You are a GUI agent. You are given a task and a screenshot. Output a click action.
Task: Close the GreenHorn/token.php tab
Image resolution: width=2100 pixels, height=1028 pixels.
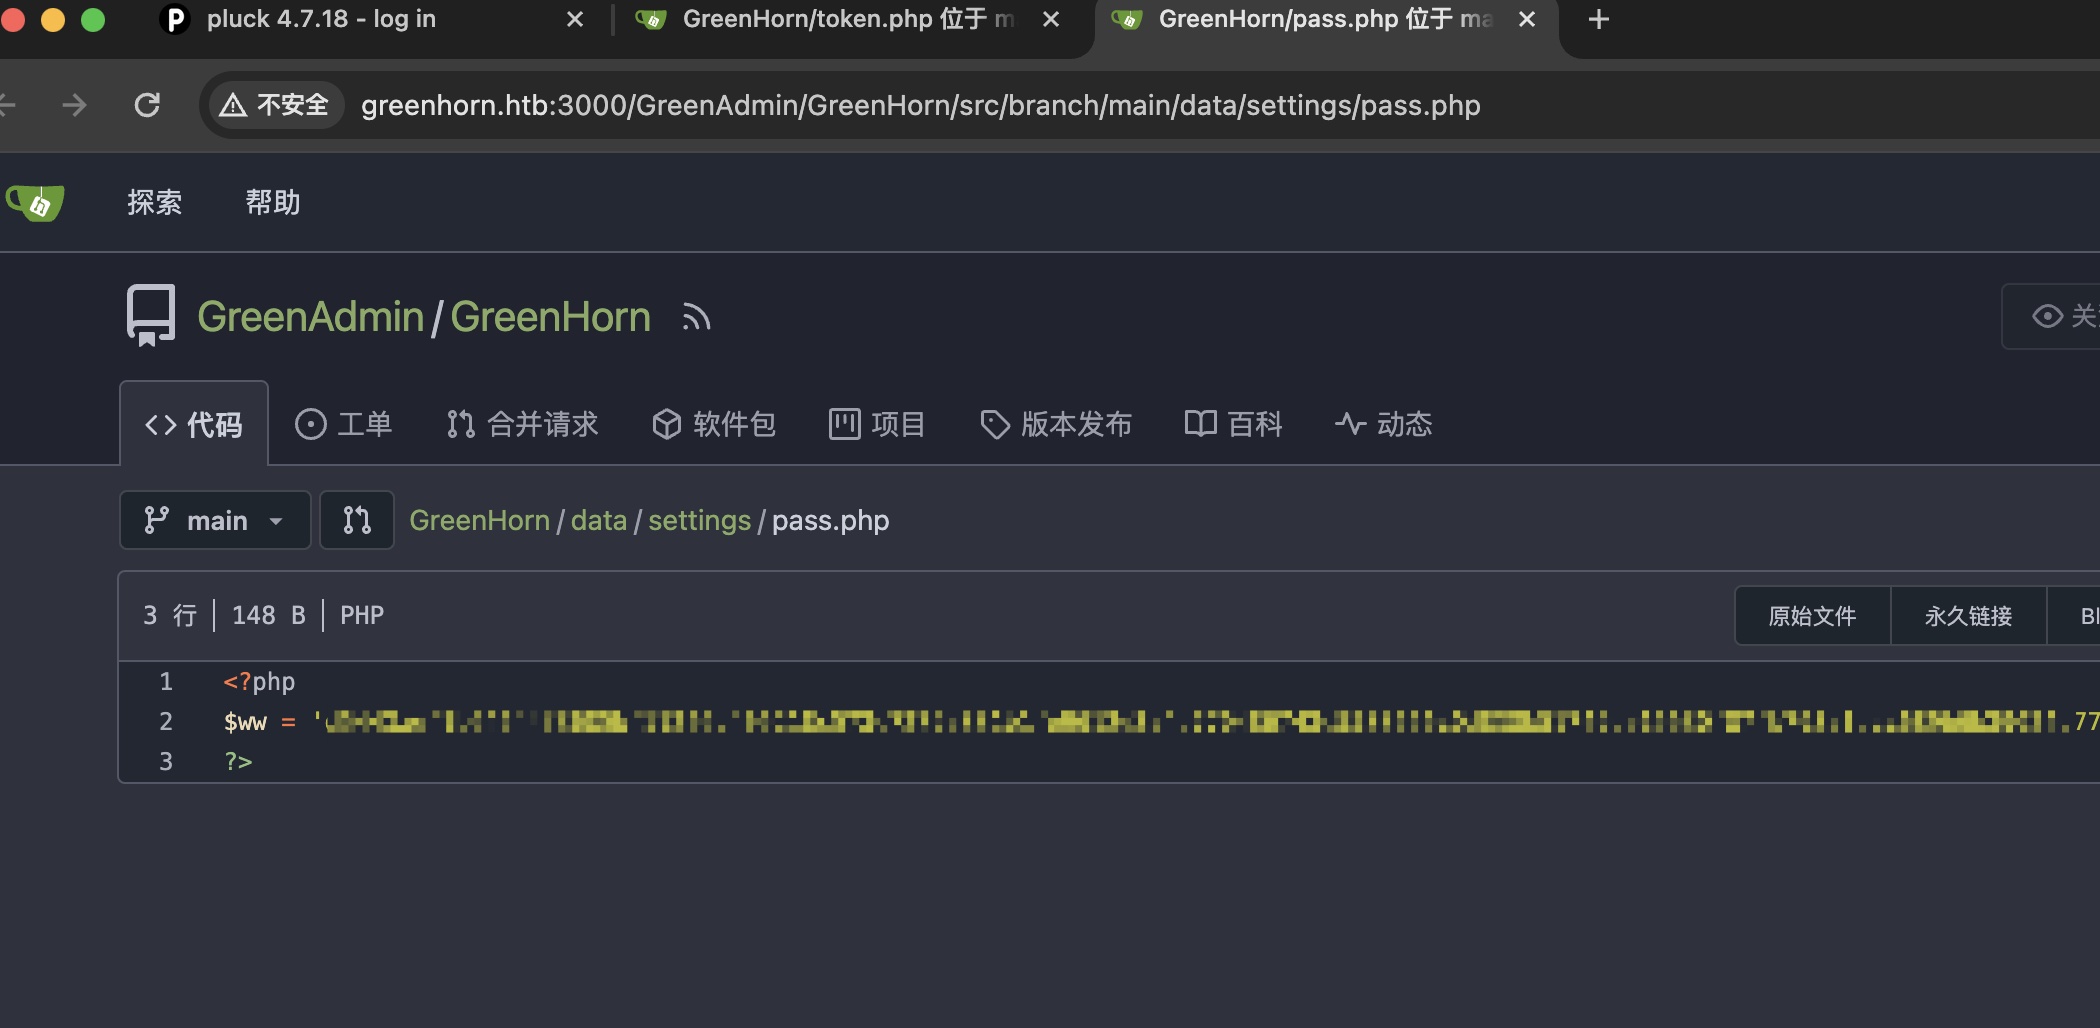tap(1051, 19)
